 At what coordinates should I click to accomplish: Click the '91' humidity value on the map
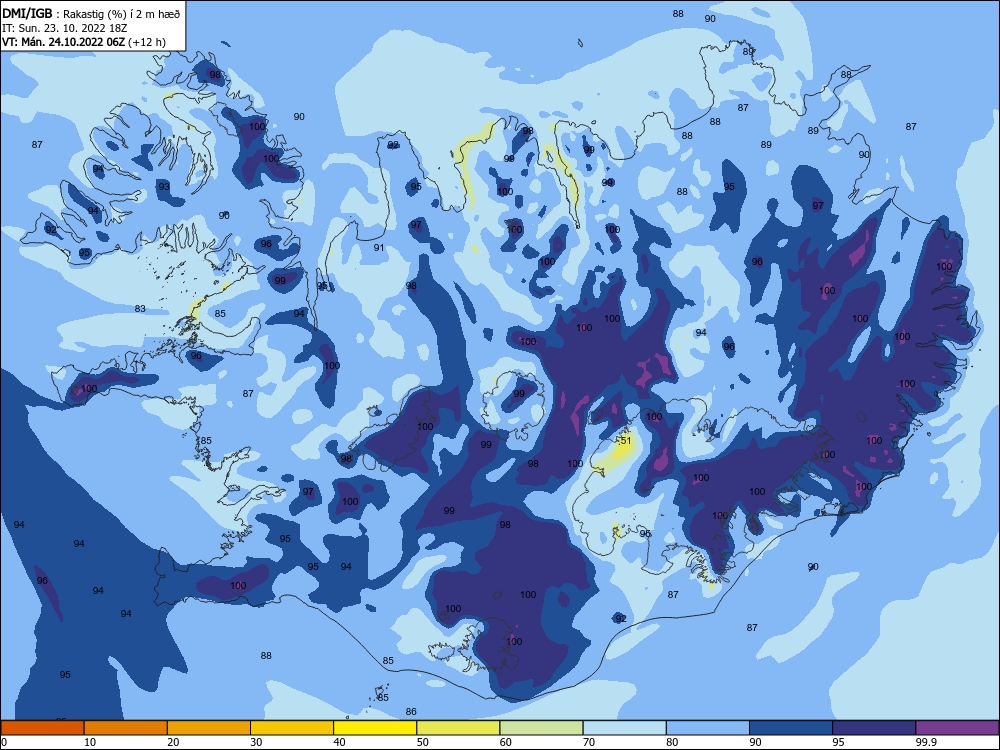point(379,247)
